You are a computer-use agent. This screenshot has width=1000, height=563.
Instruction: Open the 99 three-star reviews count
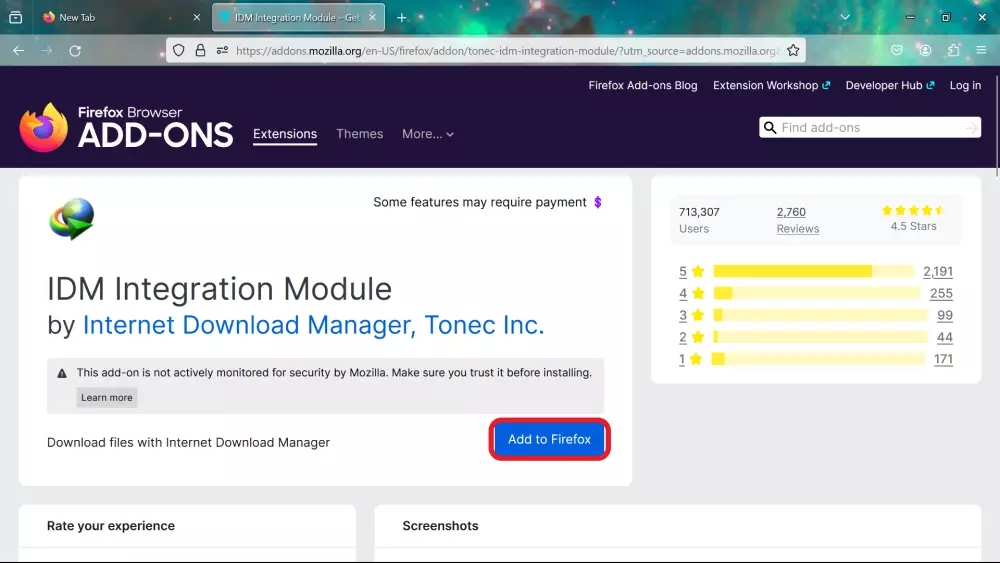pos(945,315)
